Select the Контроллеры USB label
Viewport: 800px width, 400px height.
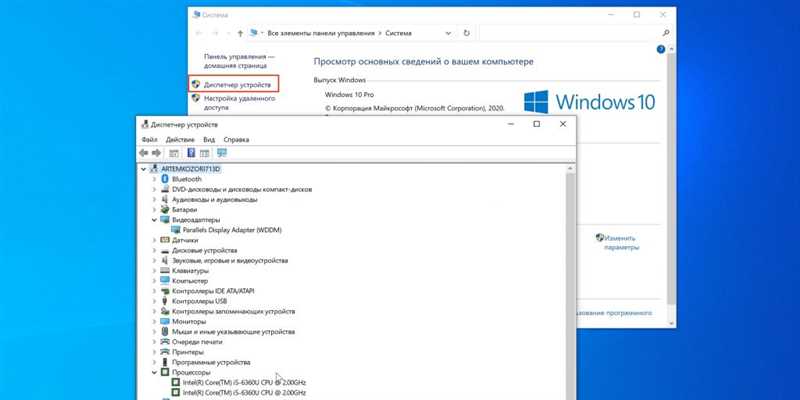point(199,302)
